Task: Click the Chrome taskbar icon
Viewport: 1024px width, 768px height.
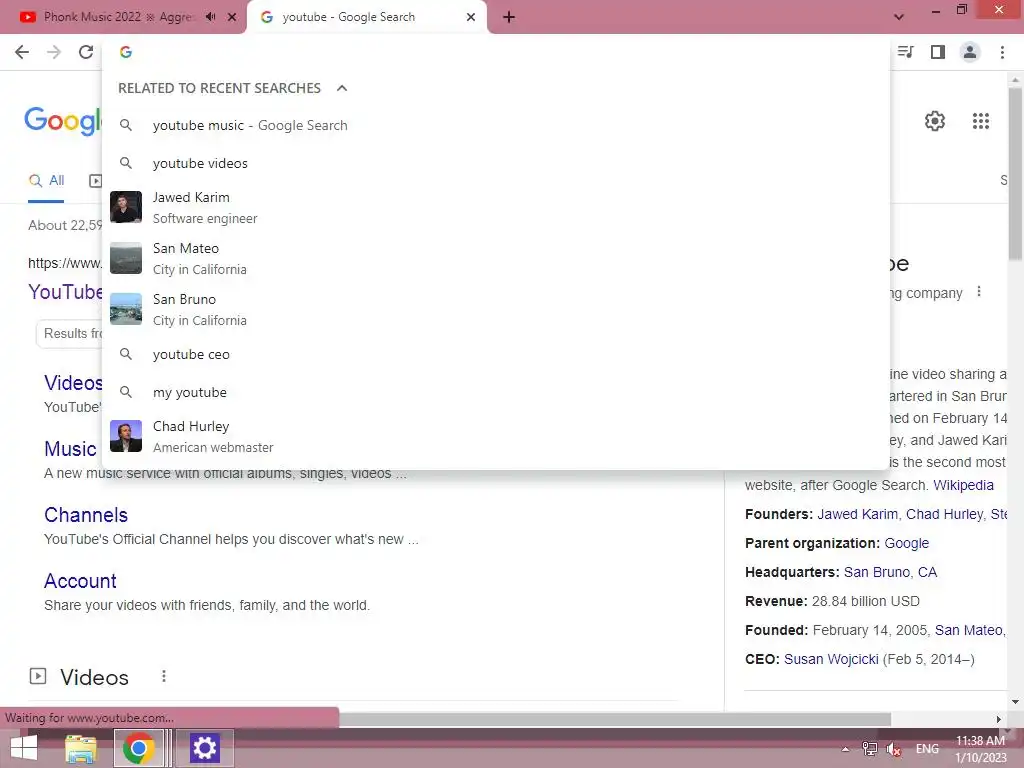Action: click(138, 748)
